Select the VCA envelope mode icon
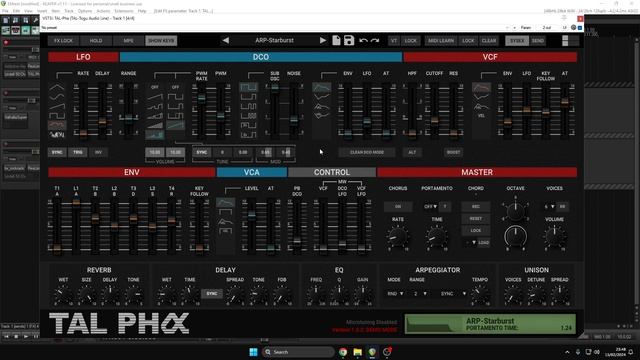This screenshot has width=640, height=360. click(x=225, y=202)
